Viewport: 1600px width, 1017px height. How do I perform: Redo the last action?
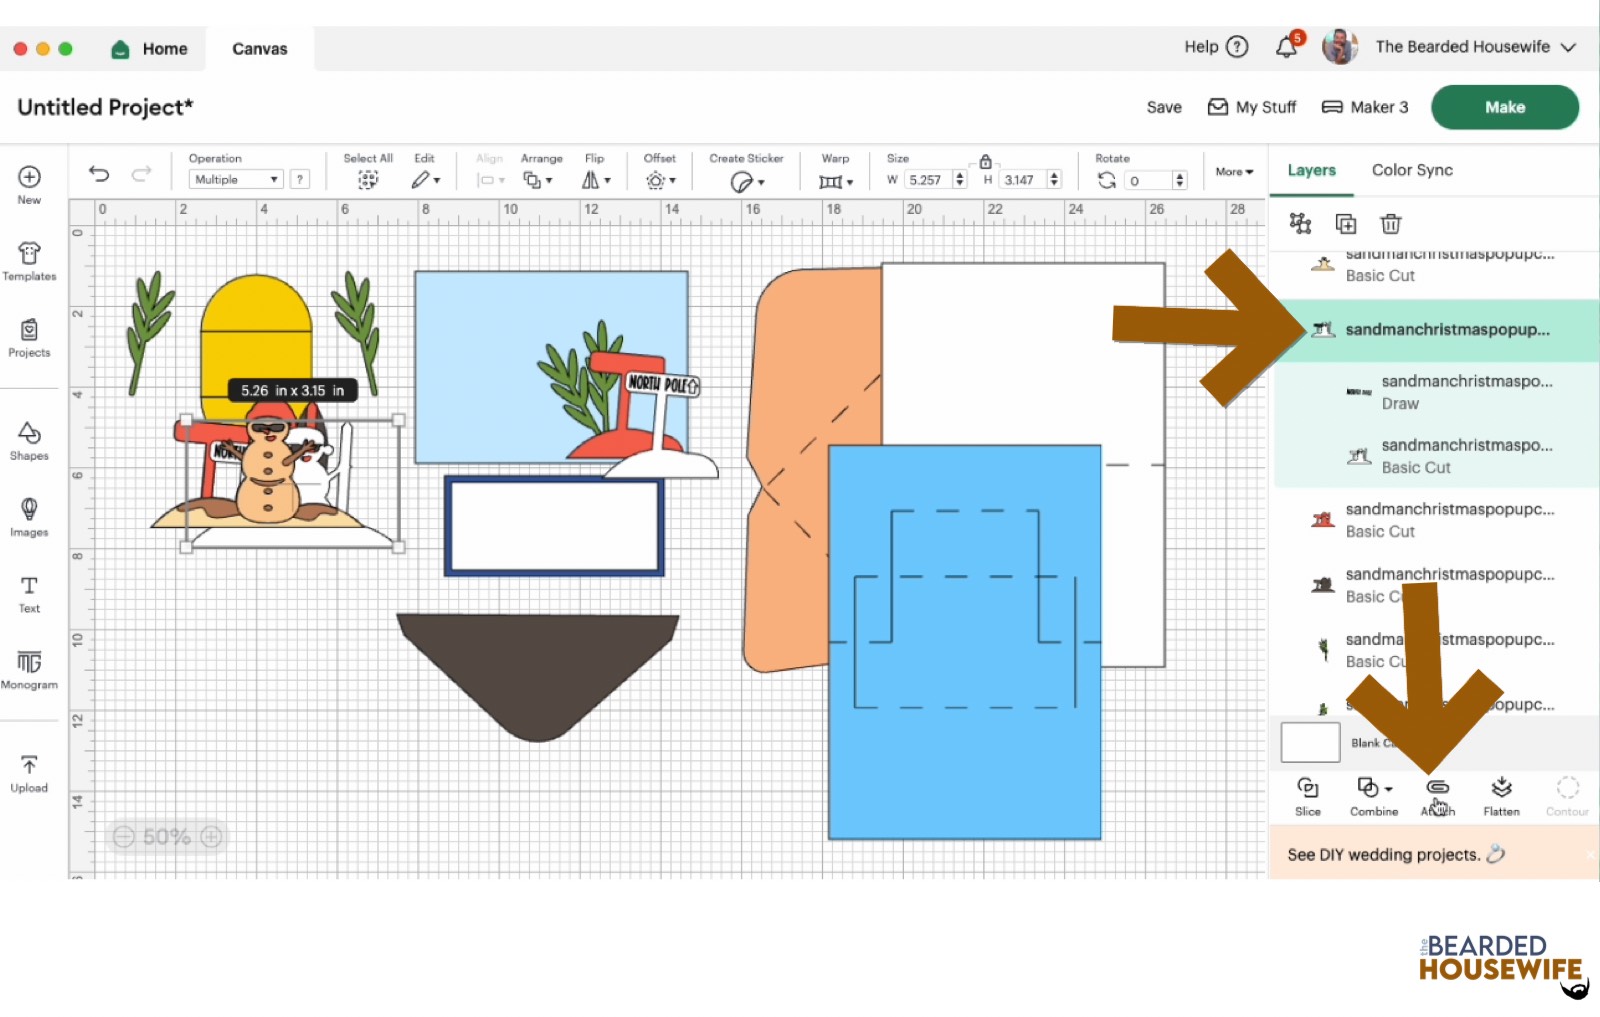click(x=141, y=174)
